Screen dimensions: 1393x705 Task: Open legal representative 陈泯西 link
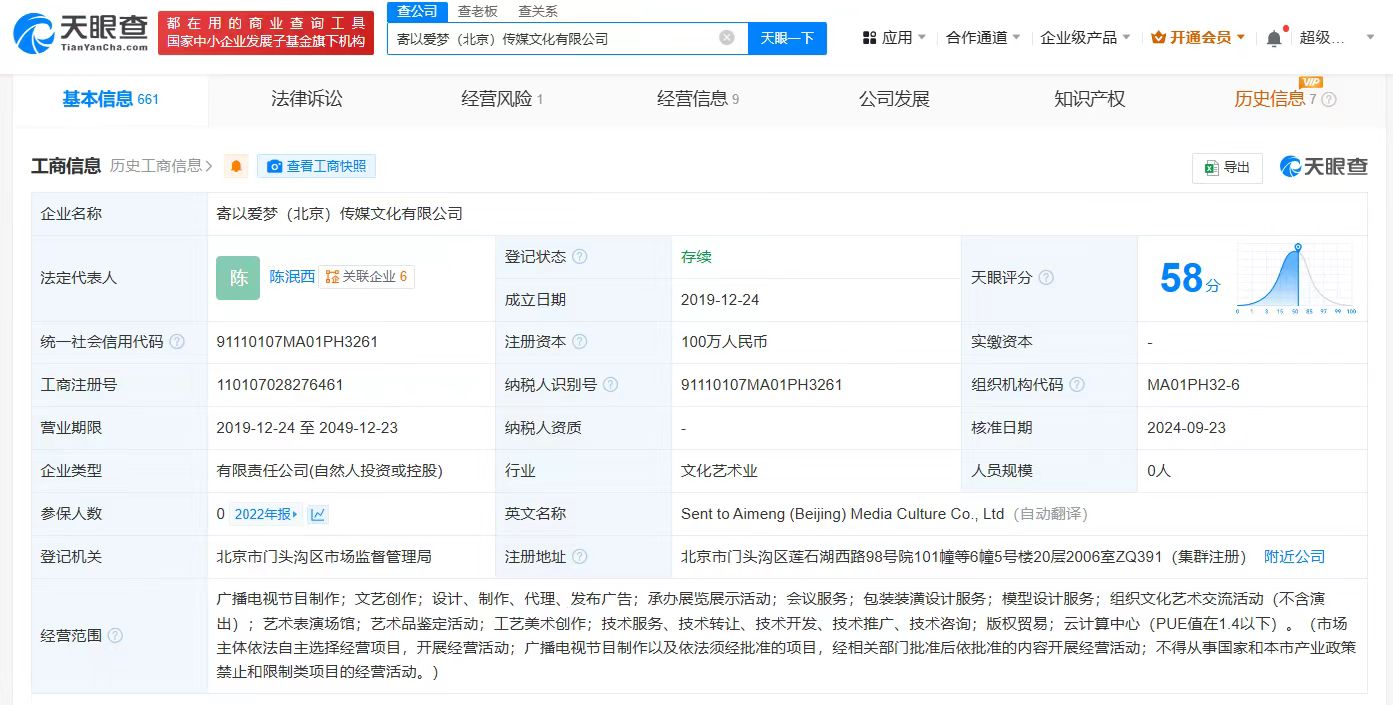292,277
